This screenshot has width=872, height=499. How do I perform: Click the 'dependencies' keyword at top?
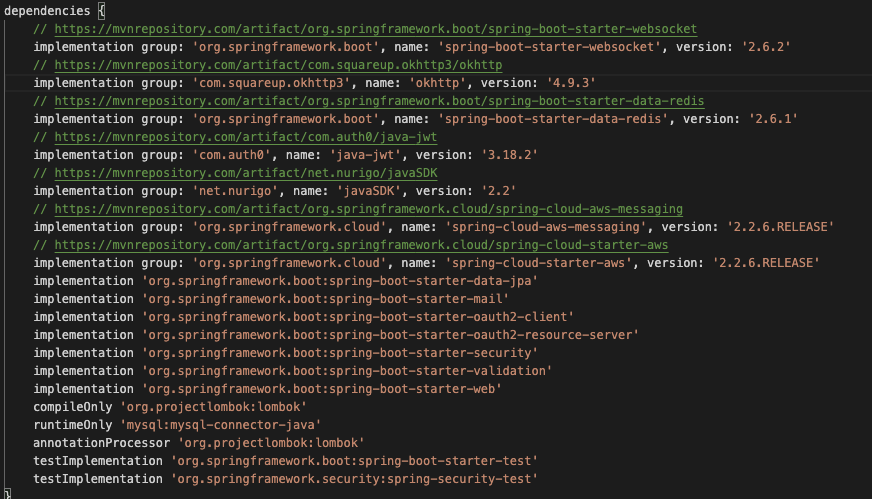pyautogui.click(x=47, y=11)
